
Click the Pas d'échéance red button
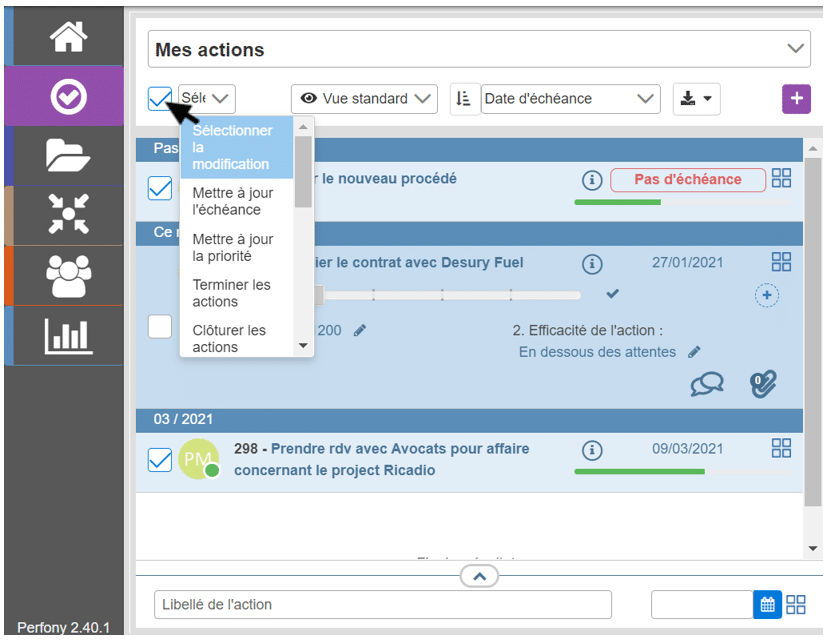click(688, 180)
